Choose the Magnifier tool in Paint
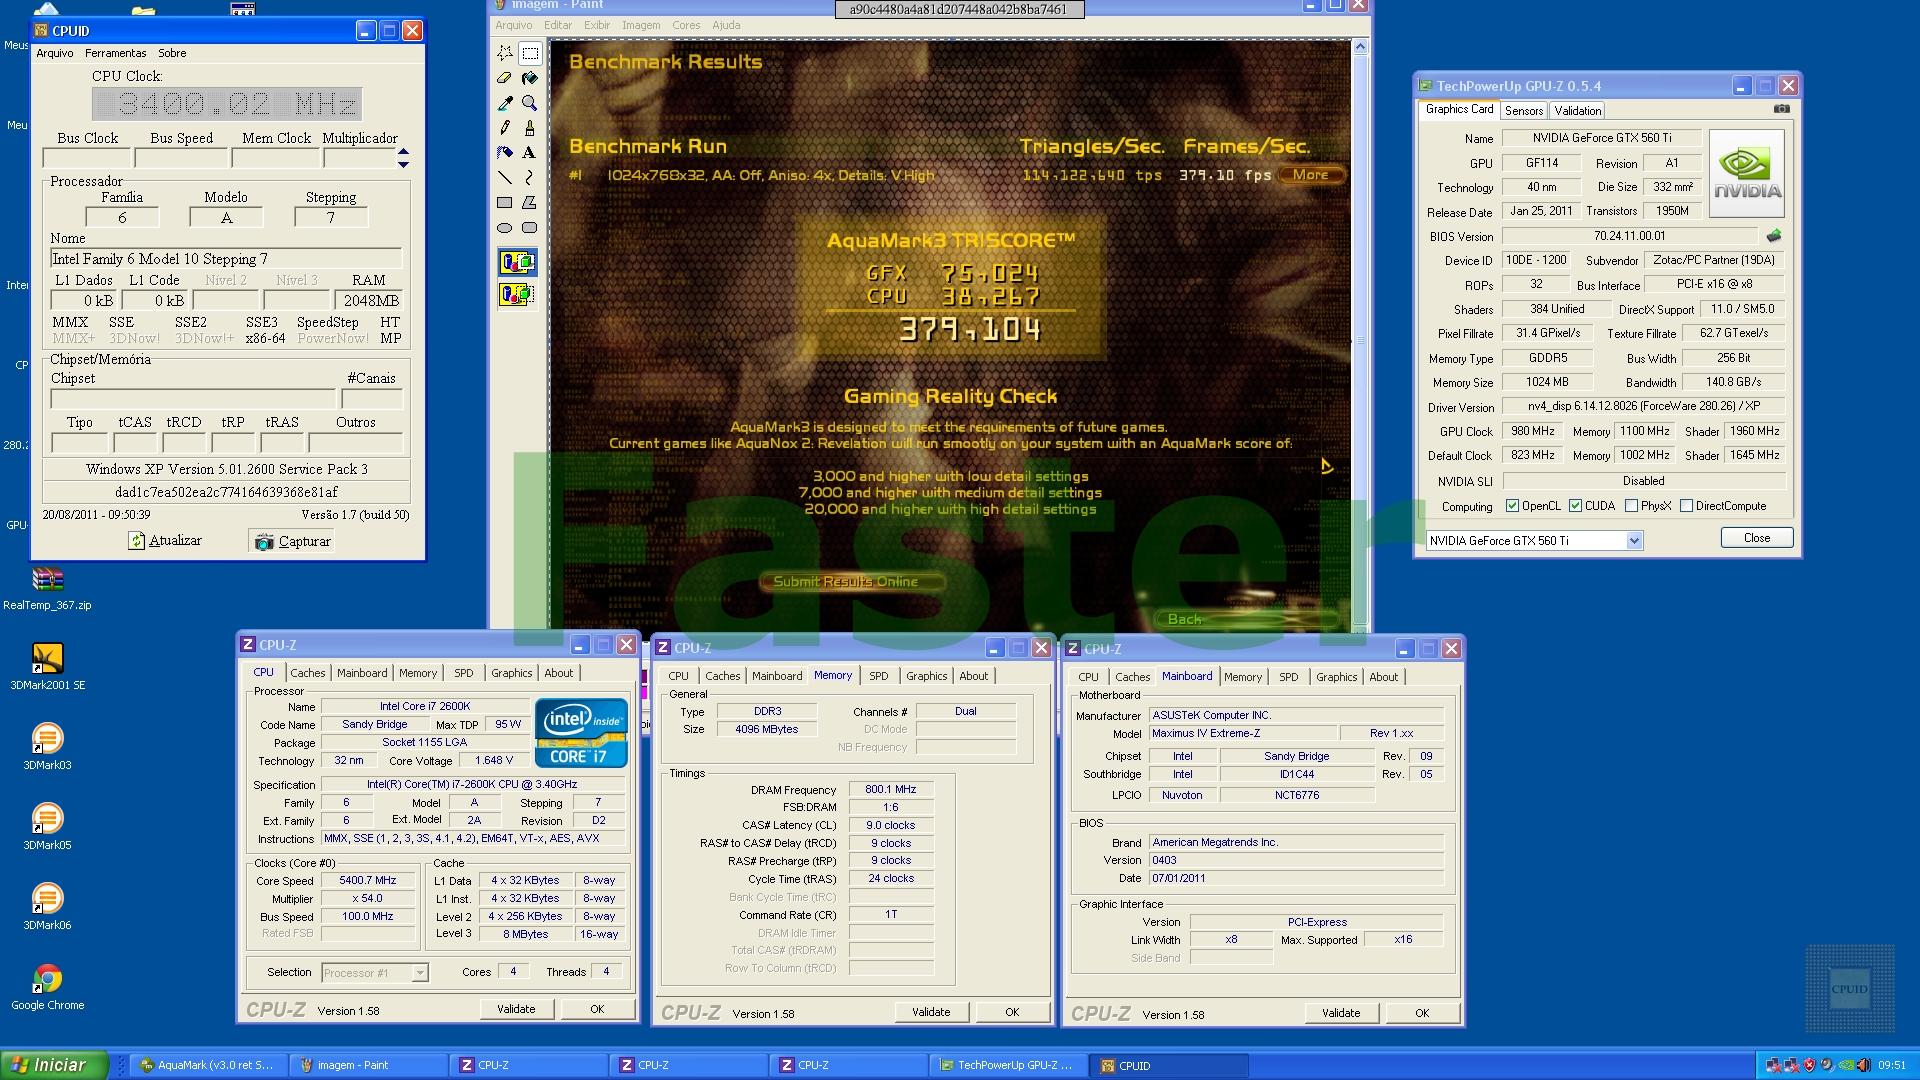 [530, 103]
